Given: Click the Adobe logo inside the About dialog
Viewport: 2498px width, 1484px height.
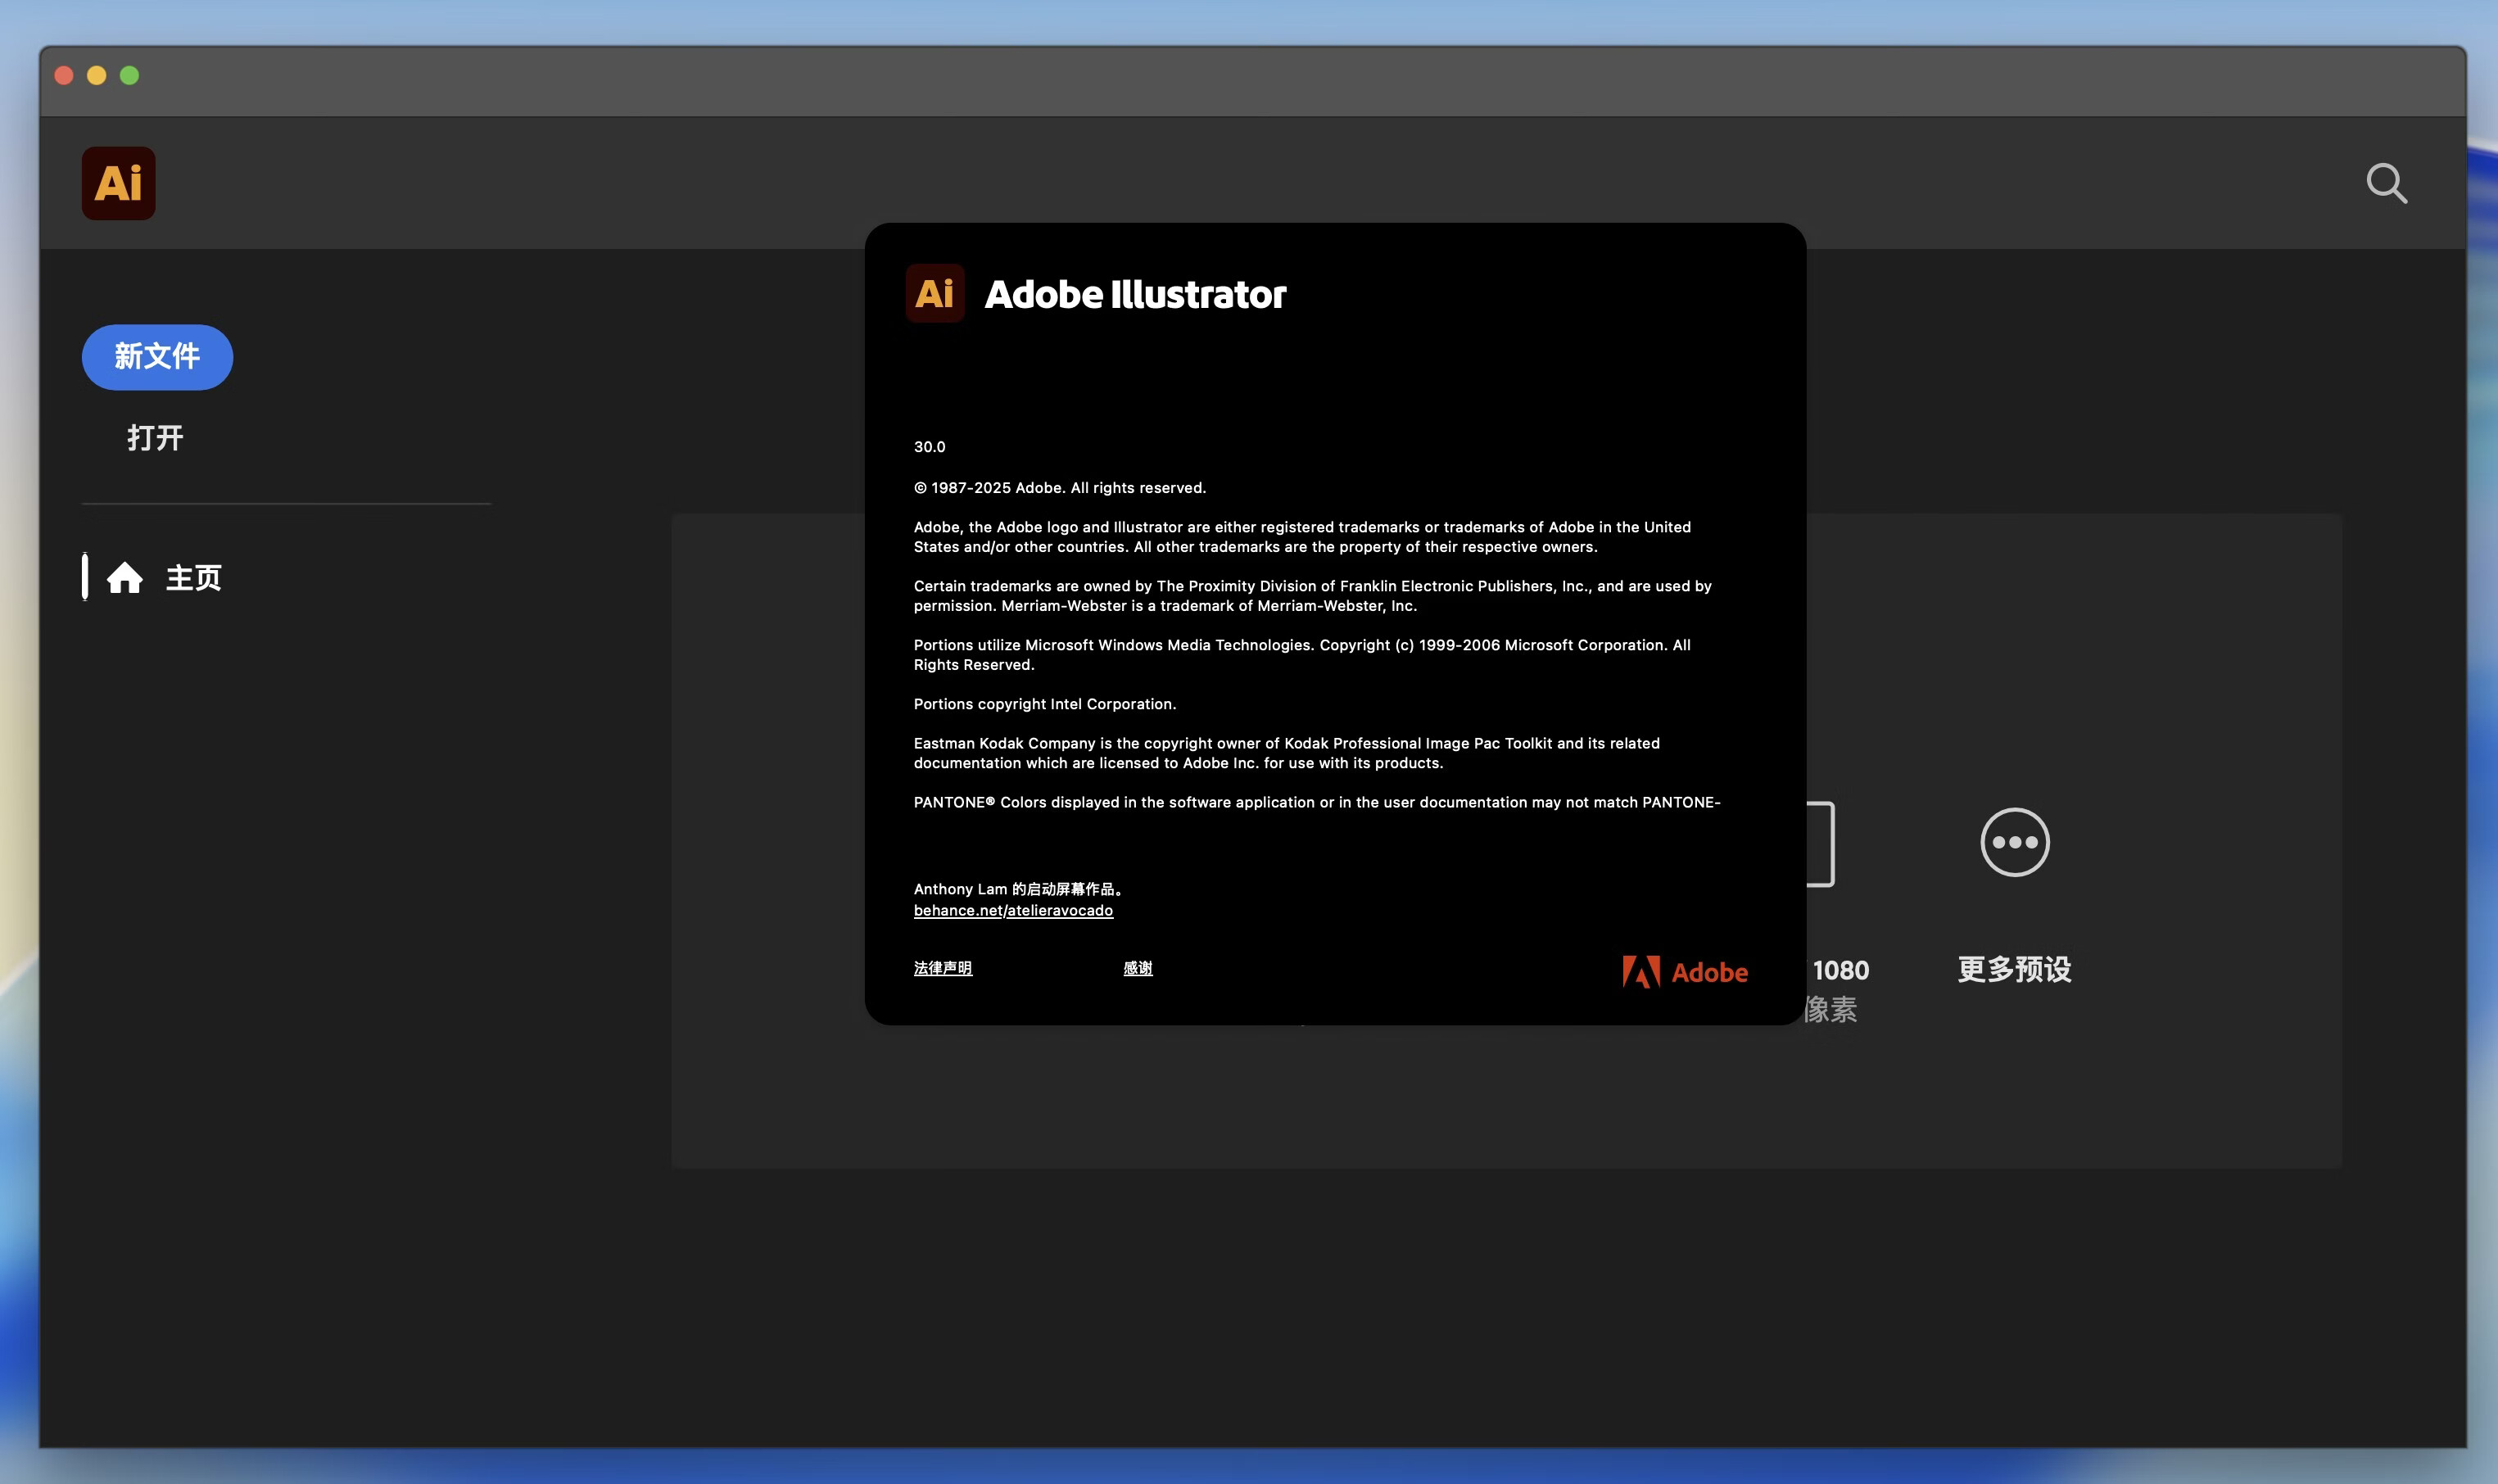Looking at the screenshot, I should tap(1685, 971).
